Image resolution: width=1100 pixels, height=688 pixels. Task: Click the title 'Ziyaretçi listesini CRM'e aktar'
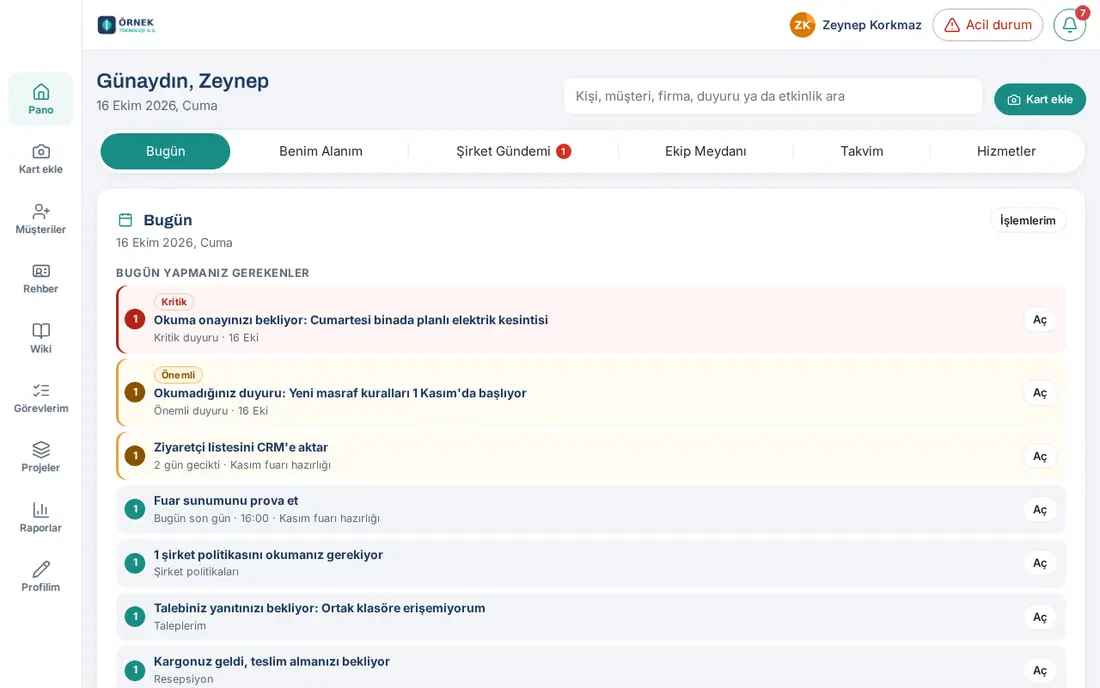(x=241, y=447)
